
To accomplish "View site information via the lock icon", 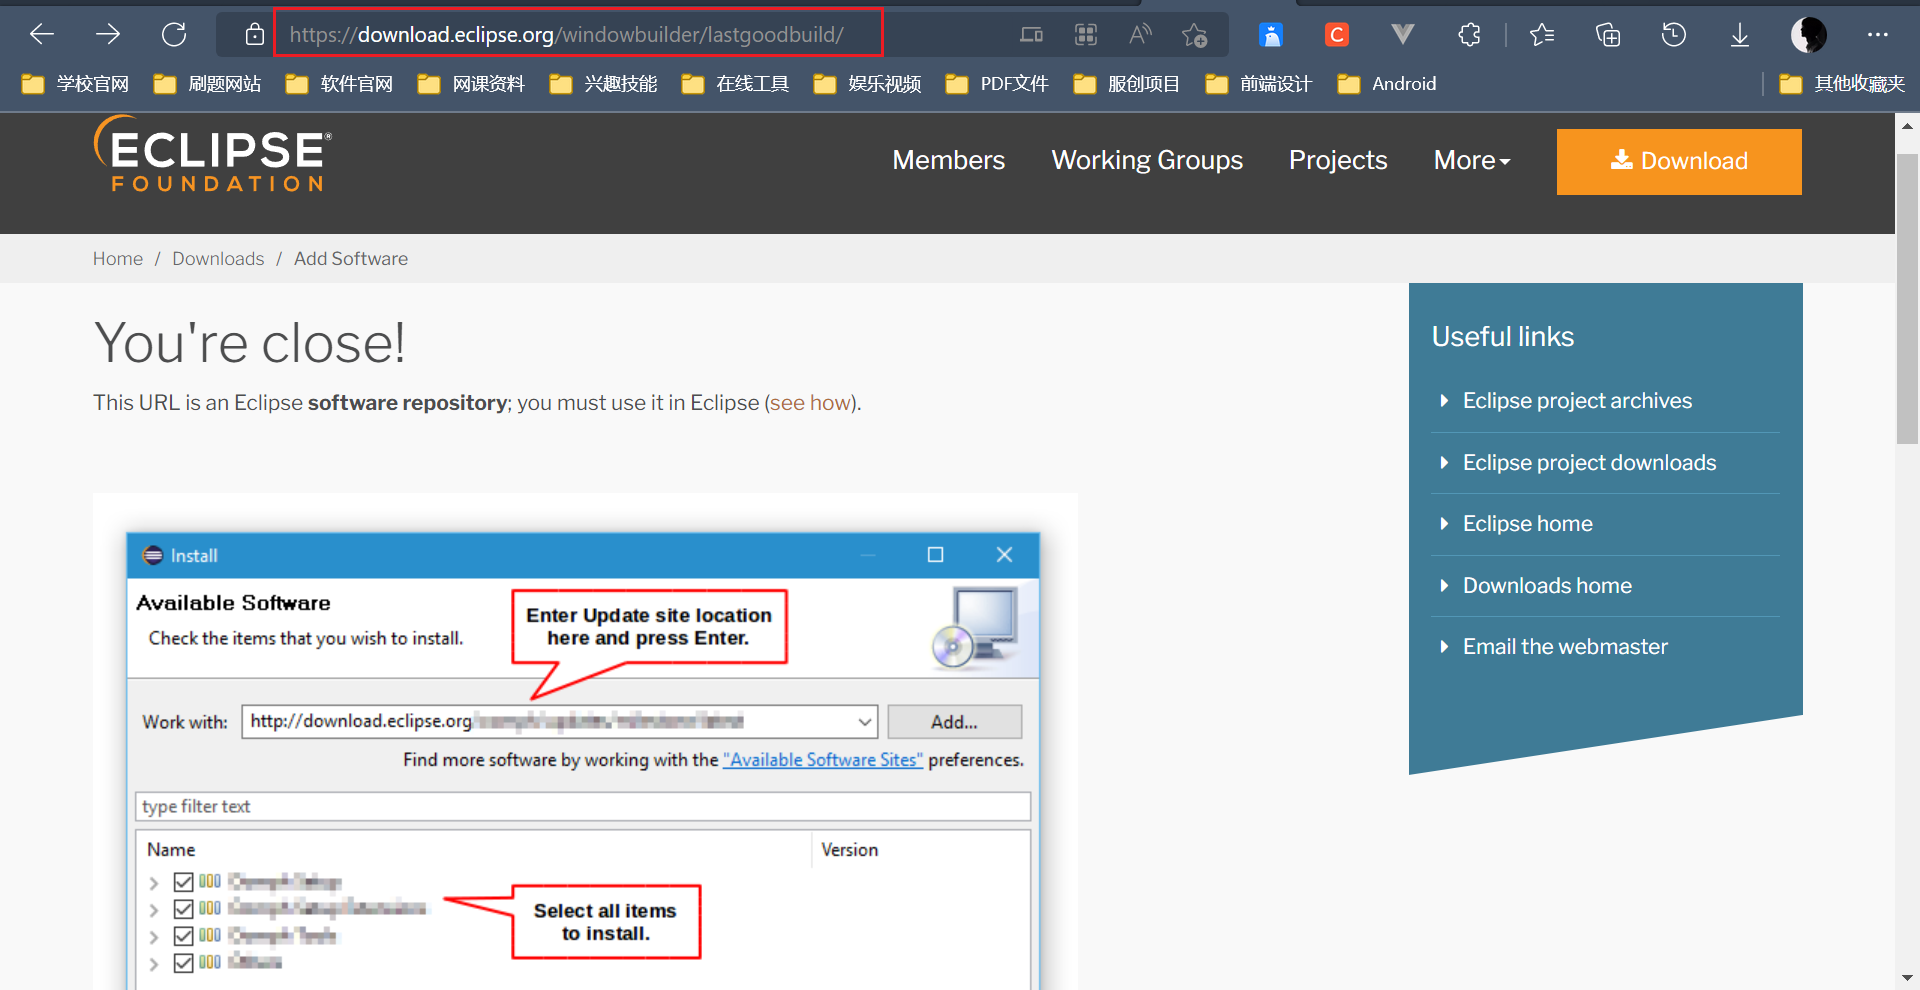I will [255, 35].
